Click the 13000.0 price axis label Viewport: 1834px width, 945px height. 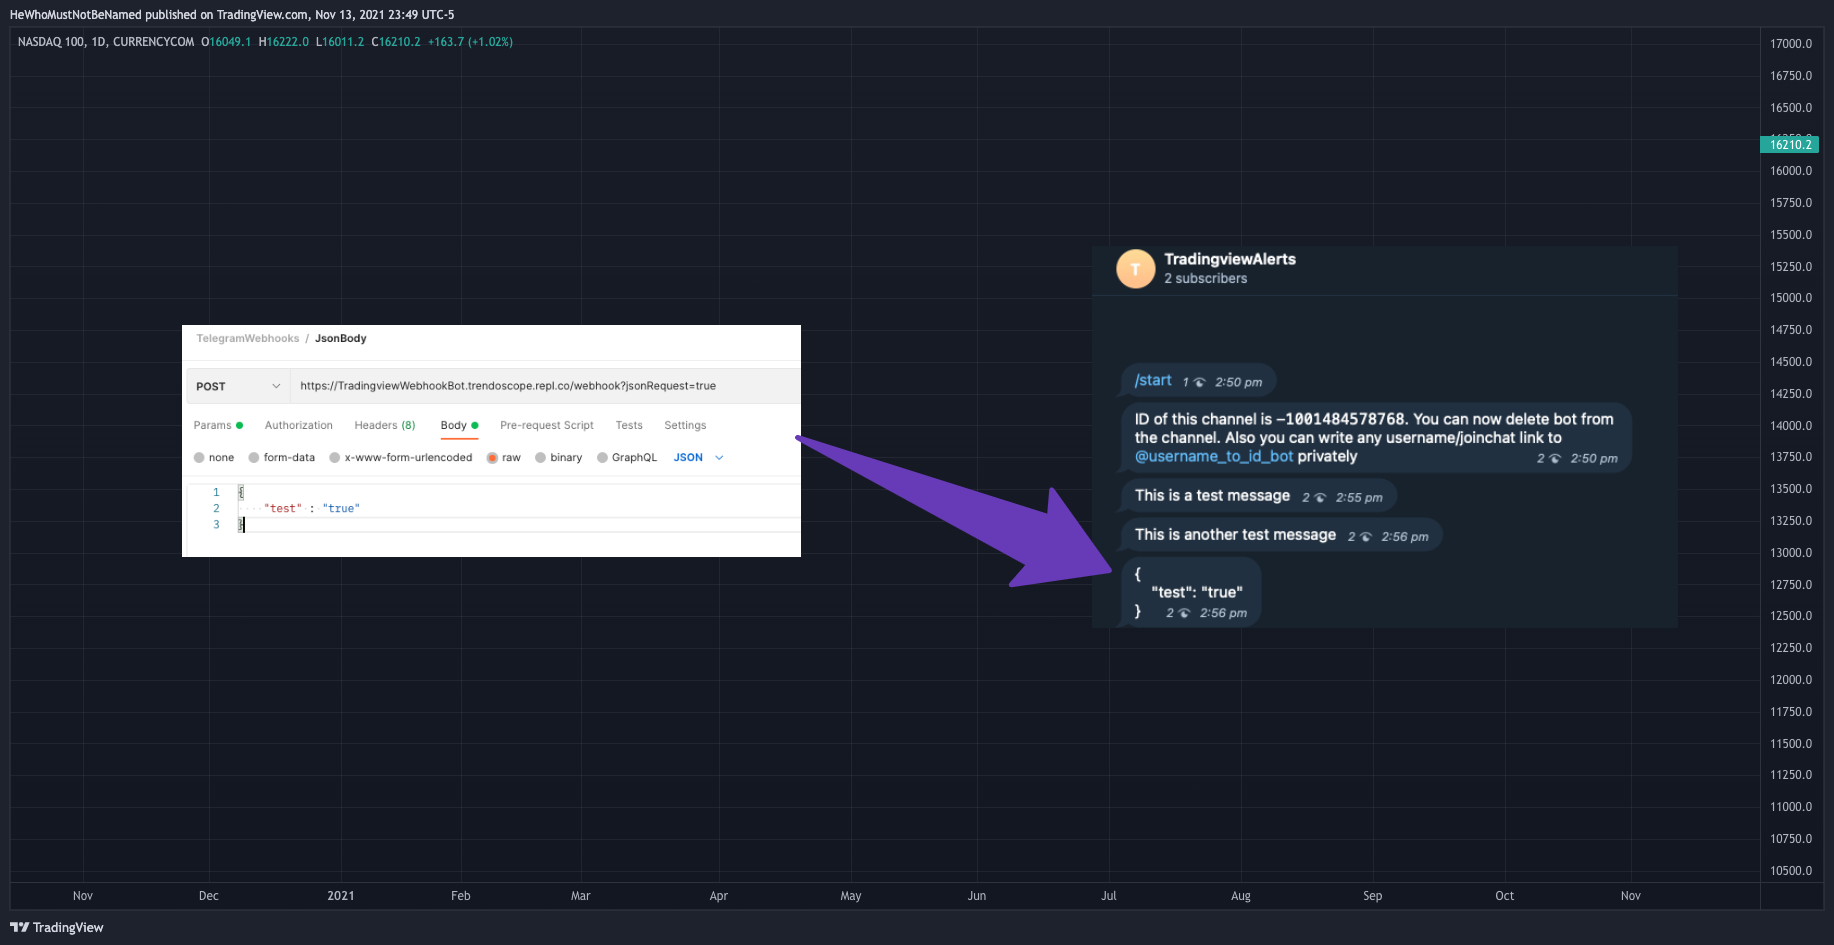1791,553
